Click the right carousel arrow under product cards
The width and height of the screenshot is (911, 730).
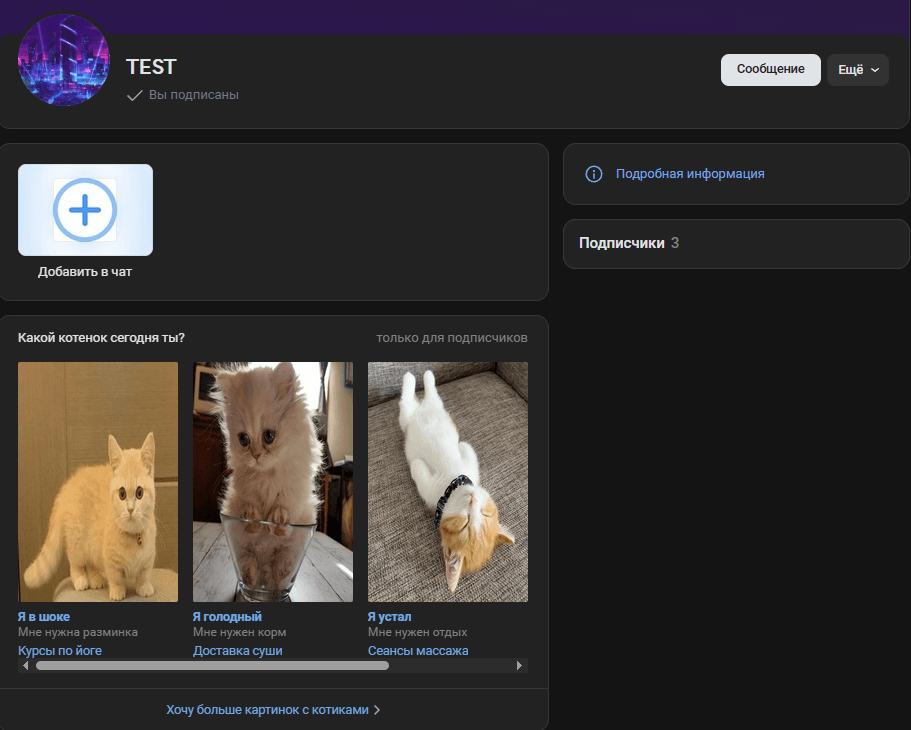click(521, 663)
